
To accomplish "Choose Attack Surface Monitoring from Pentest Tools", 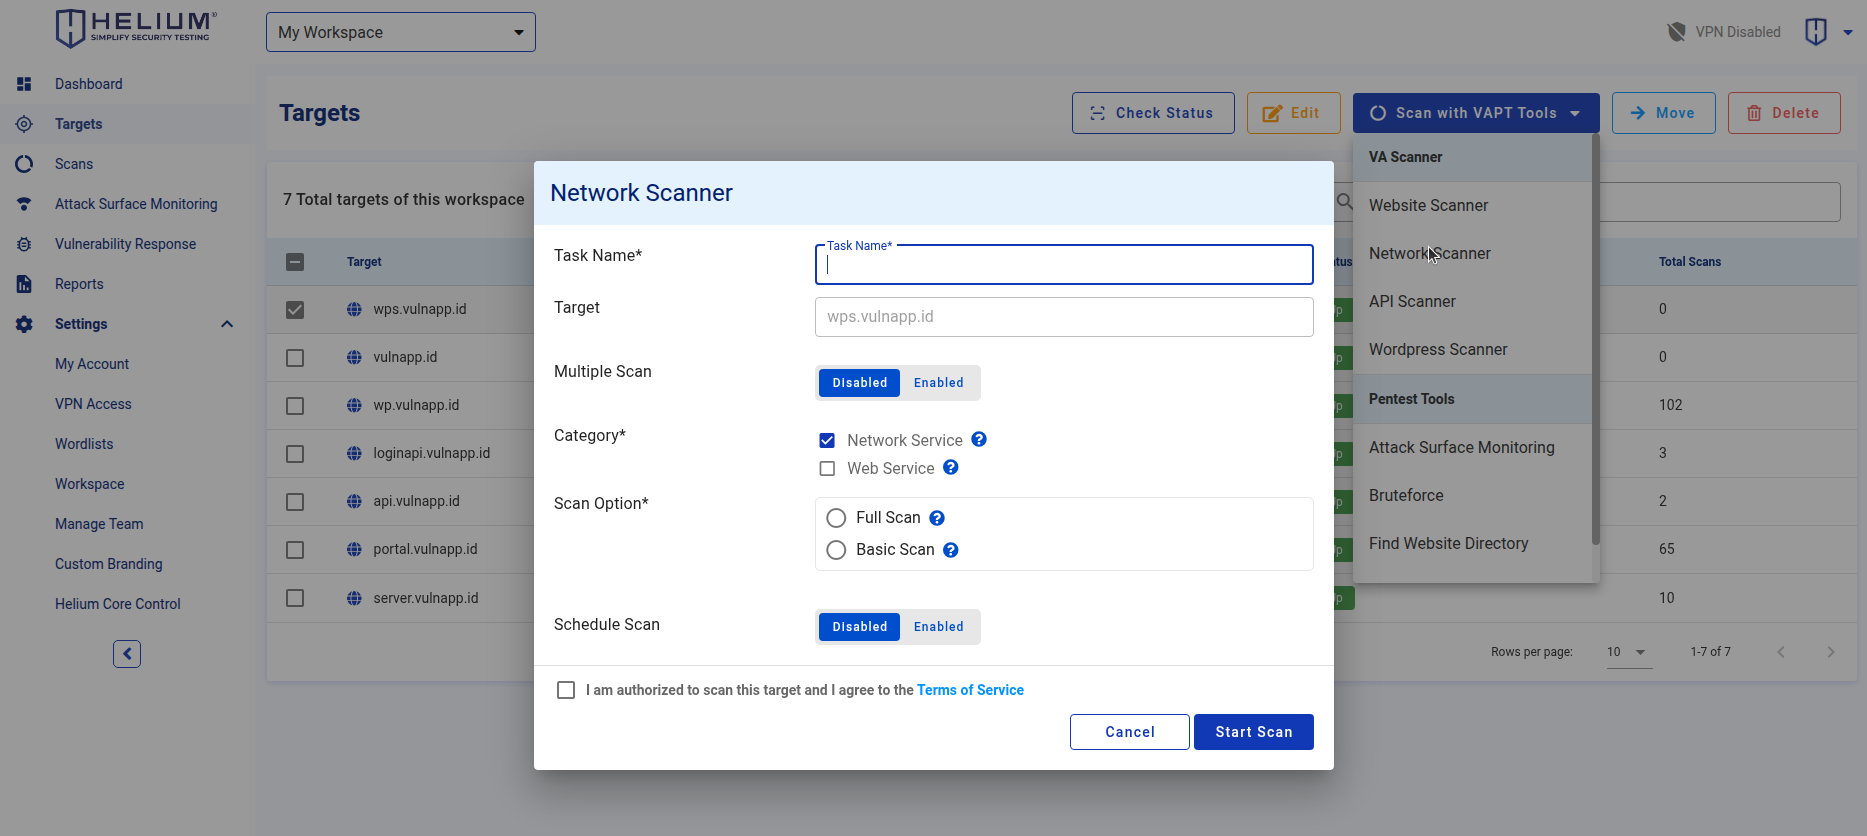I will point(1472,447).
